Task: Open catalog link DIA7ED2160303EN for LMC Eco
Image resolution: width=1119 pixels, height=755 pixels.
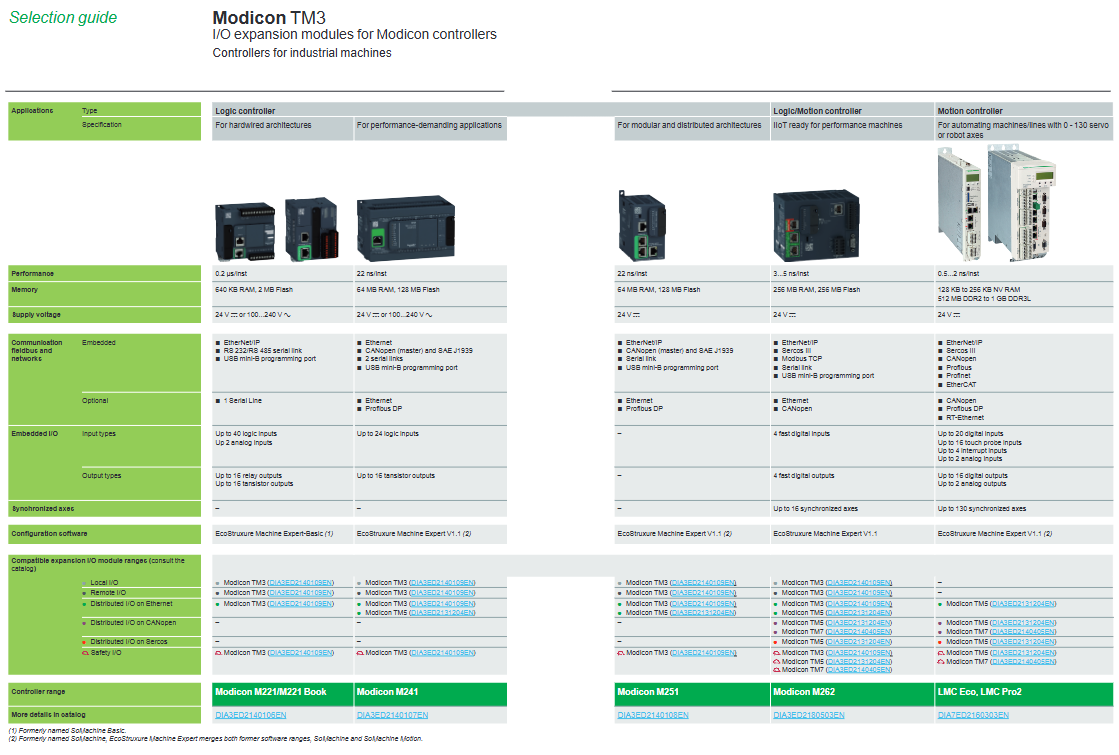Action: (973, 715)
